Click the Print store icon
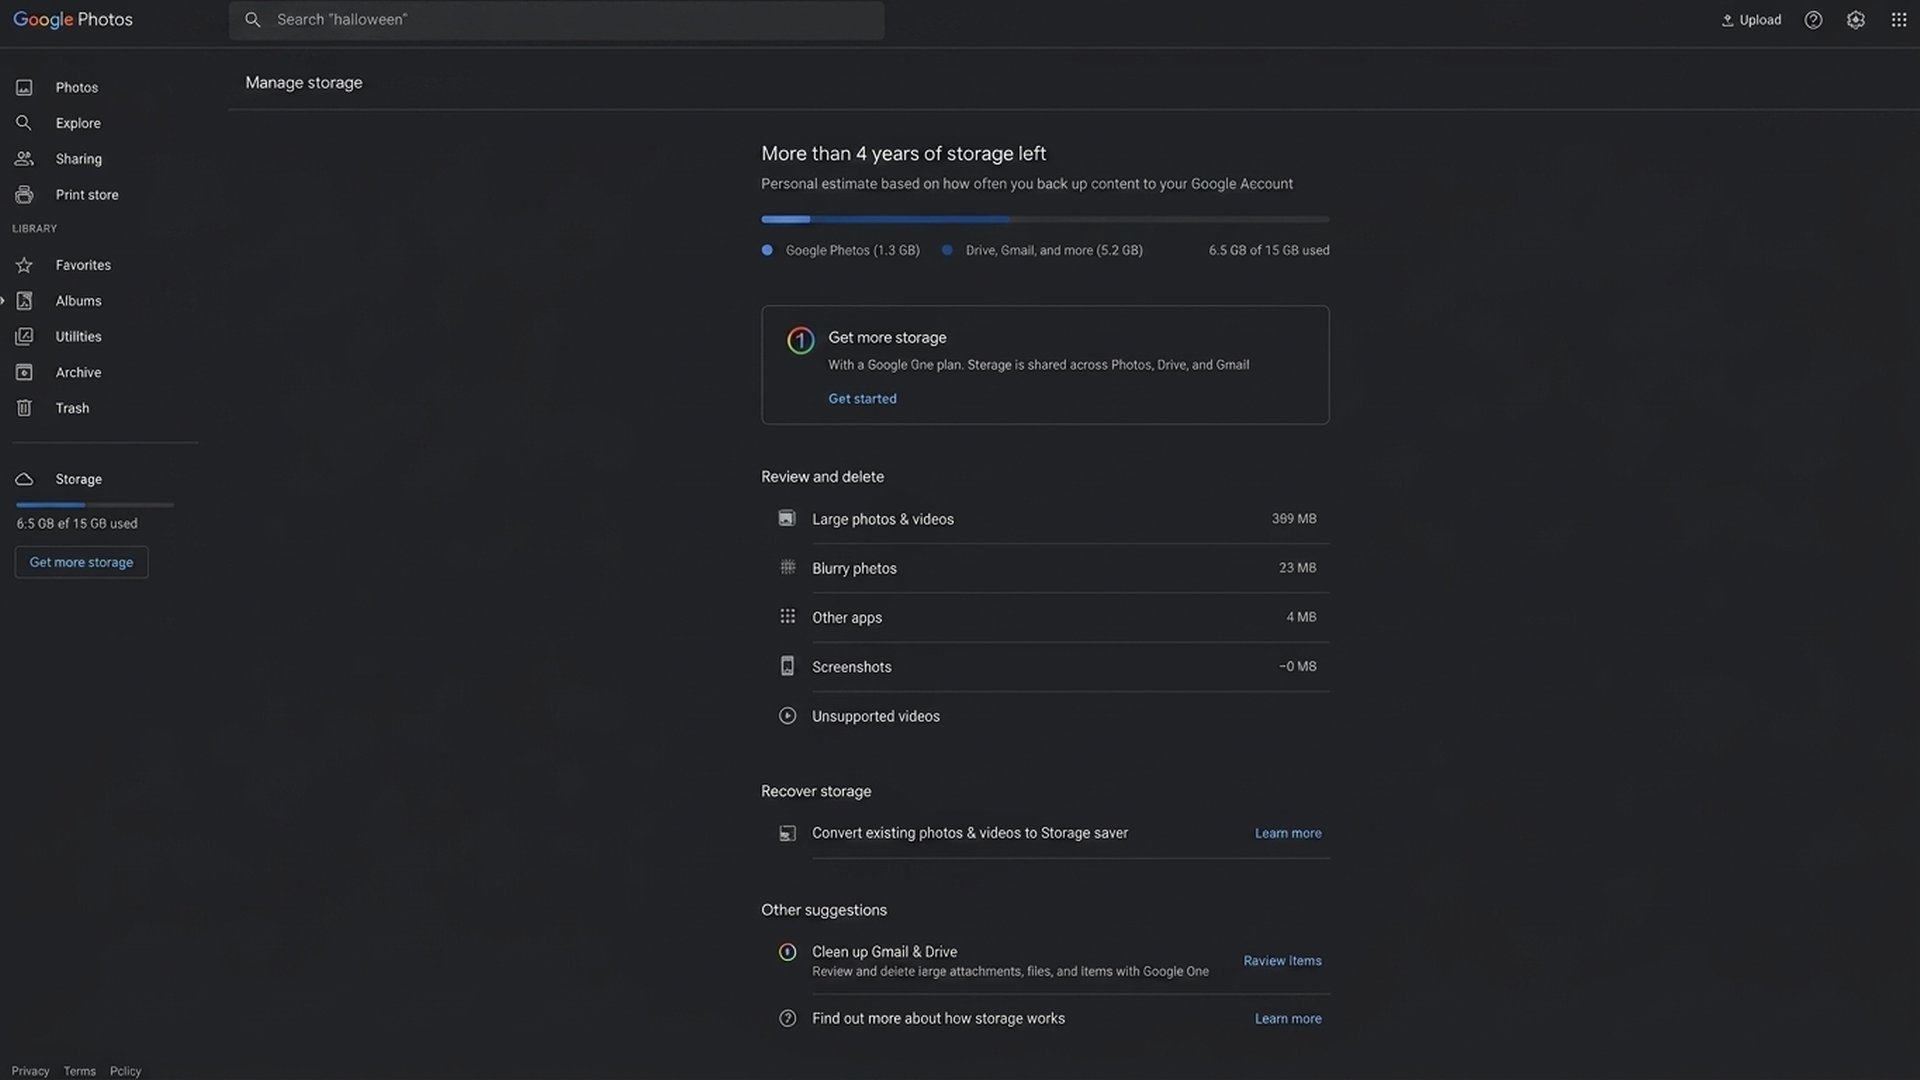 [x=24, y=195]
